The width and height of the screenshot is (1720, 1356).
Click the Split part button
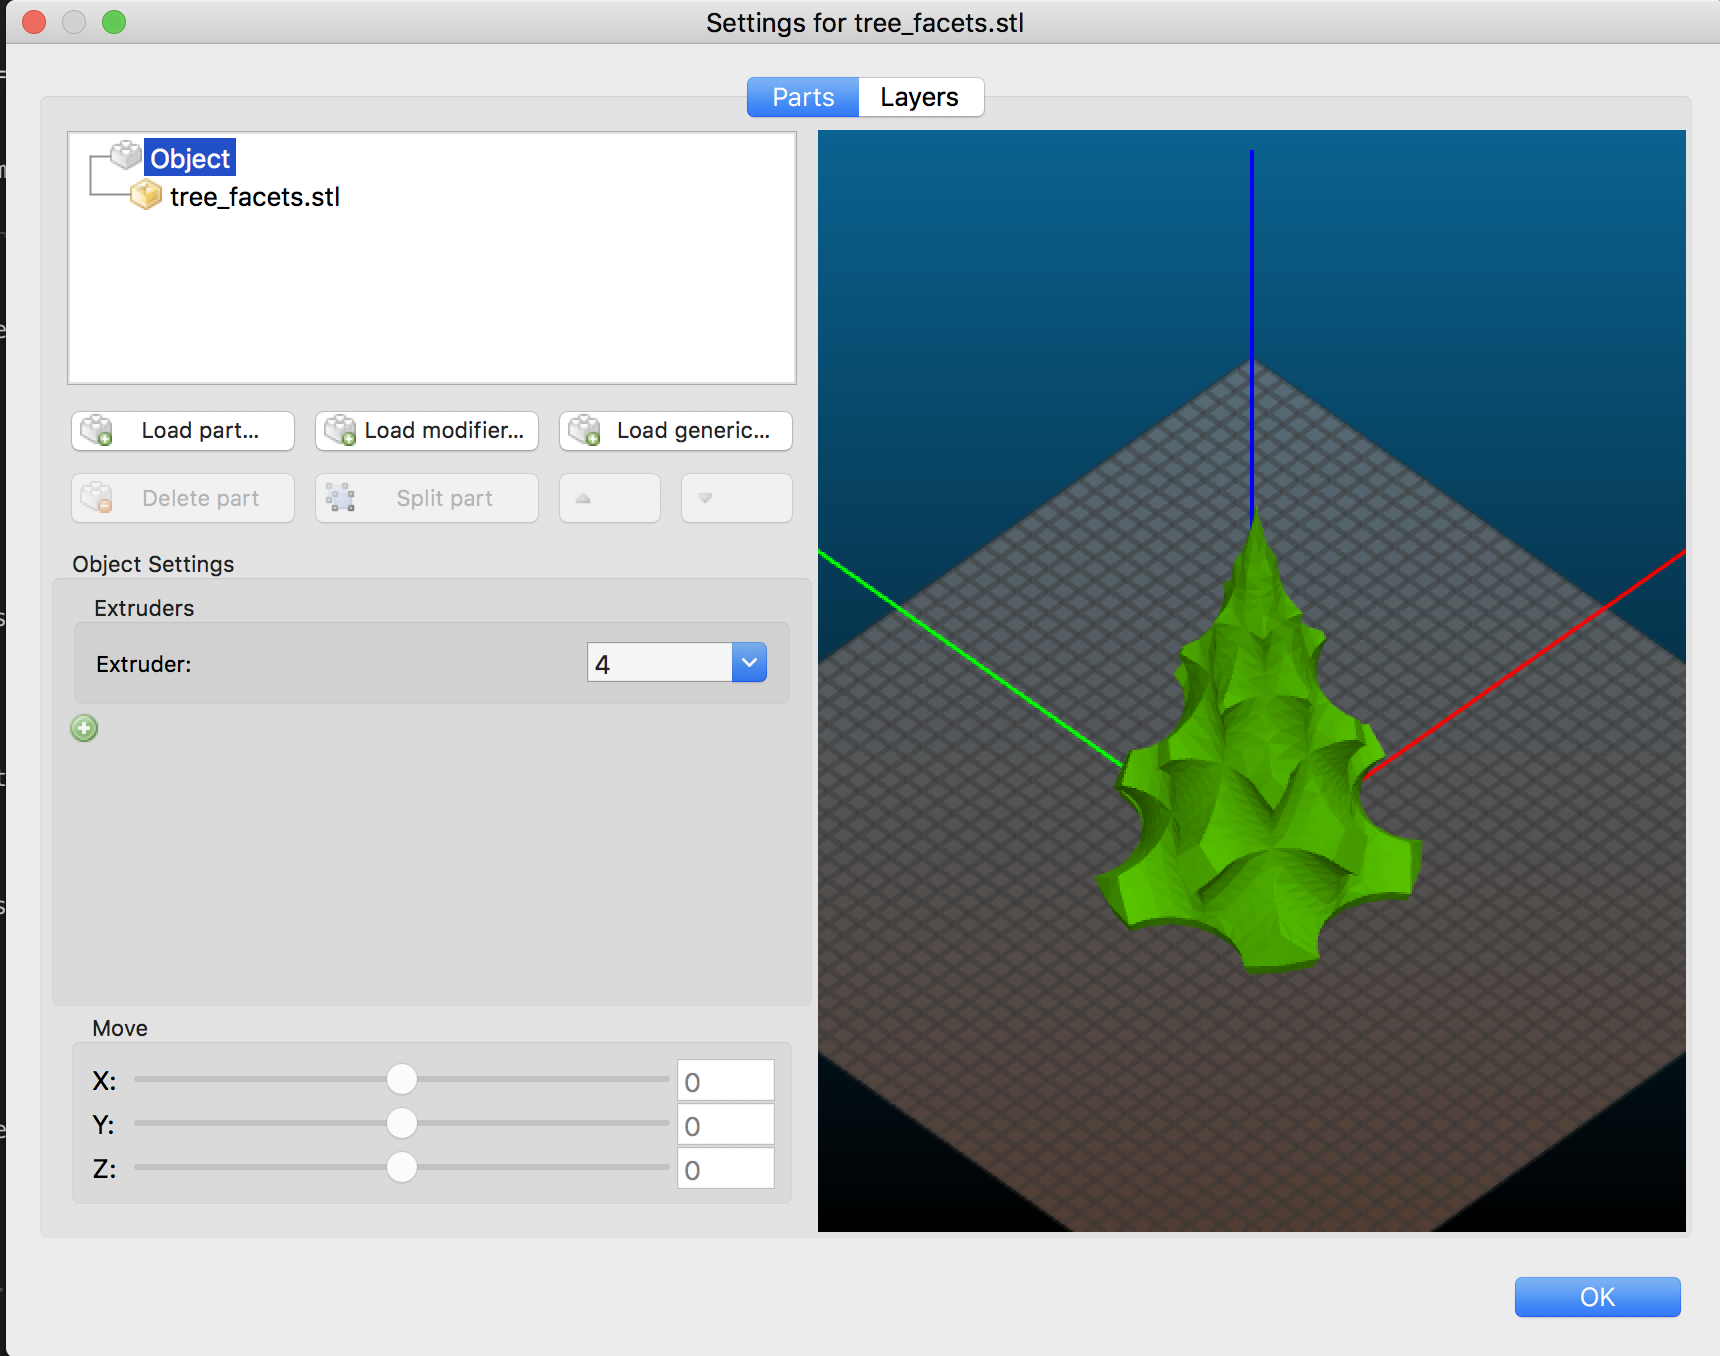point(427,498)
